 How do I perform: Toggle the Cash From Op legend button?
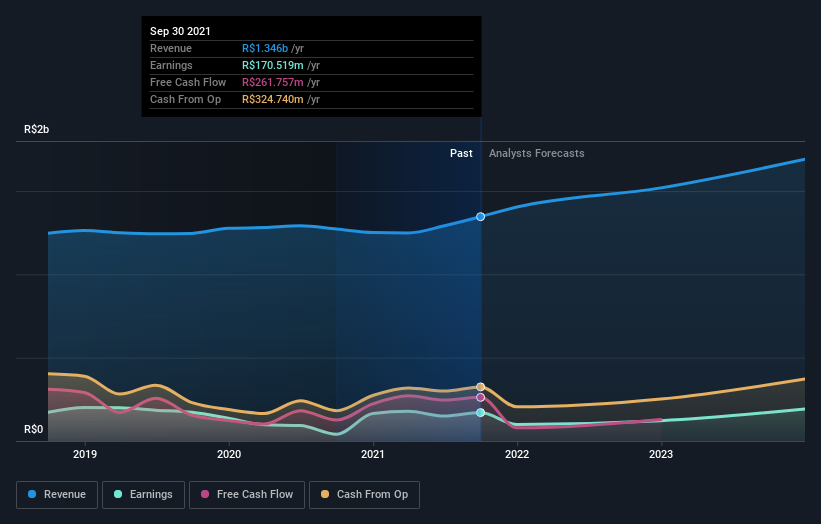pos(364,495)
